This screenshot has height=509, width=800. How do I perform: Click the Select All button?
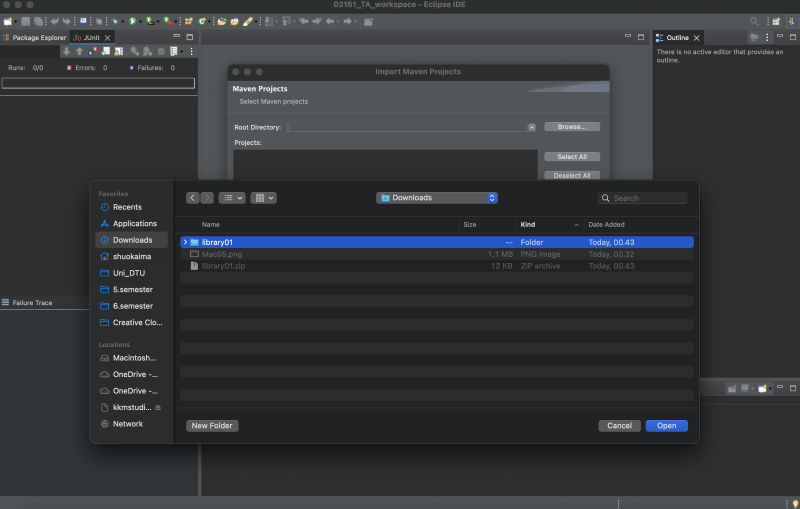tap(572, 157)
